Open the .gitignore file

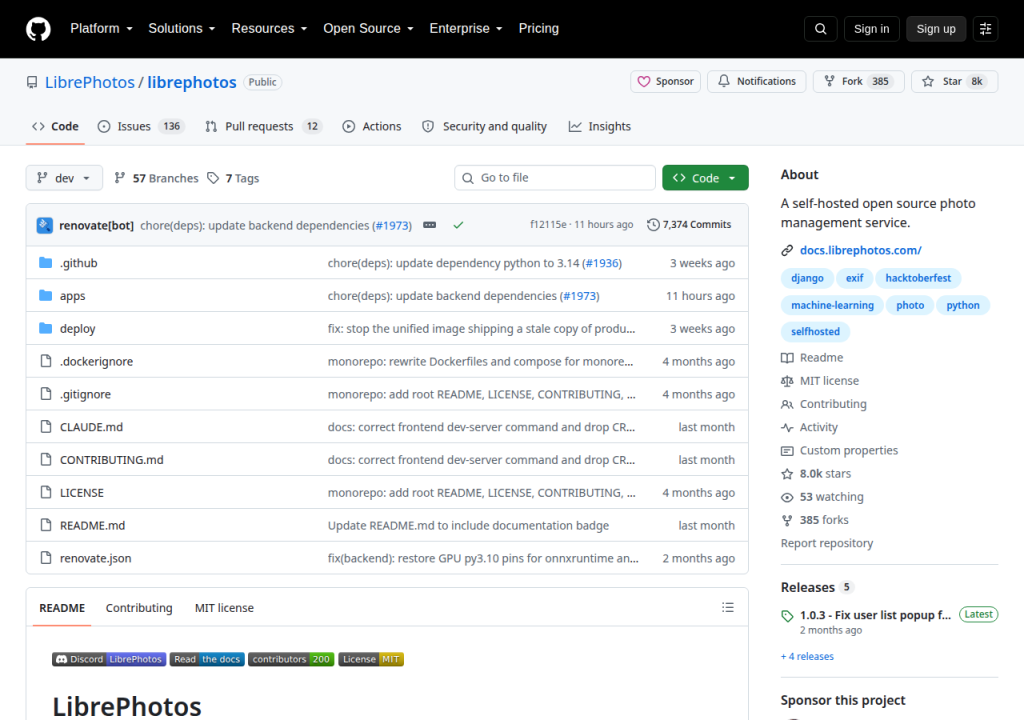point(86,394)
